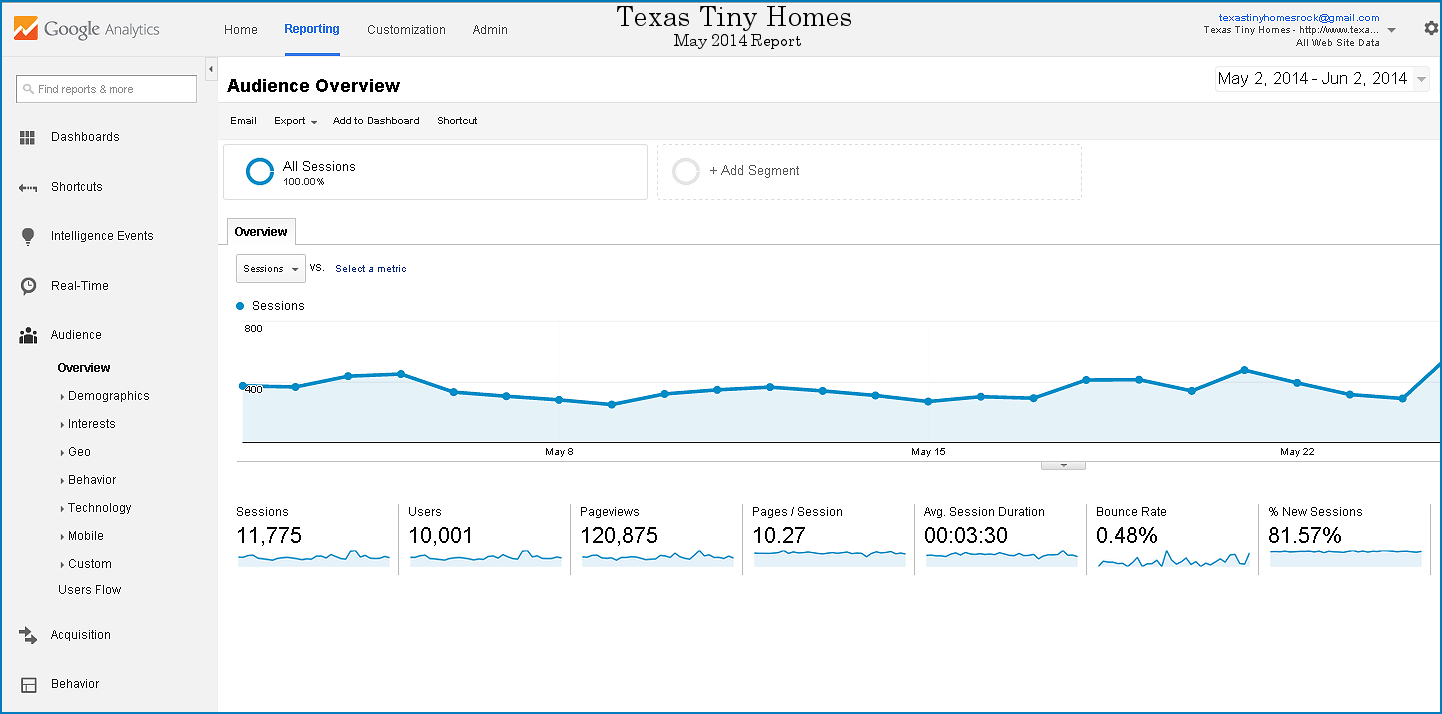
Task: Select the Behavior sidebar icon
Action: [x=27, y=683]
